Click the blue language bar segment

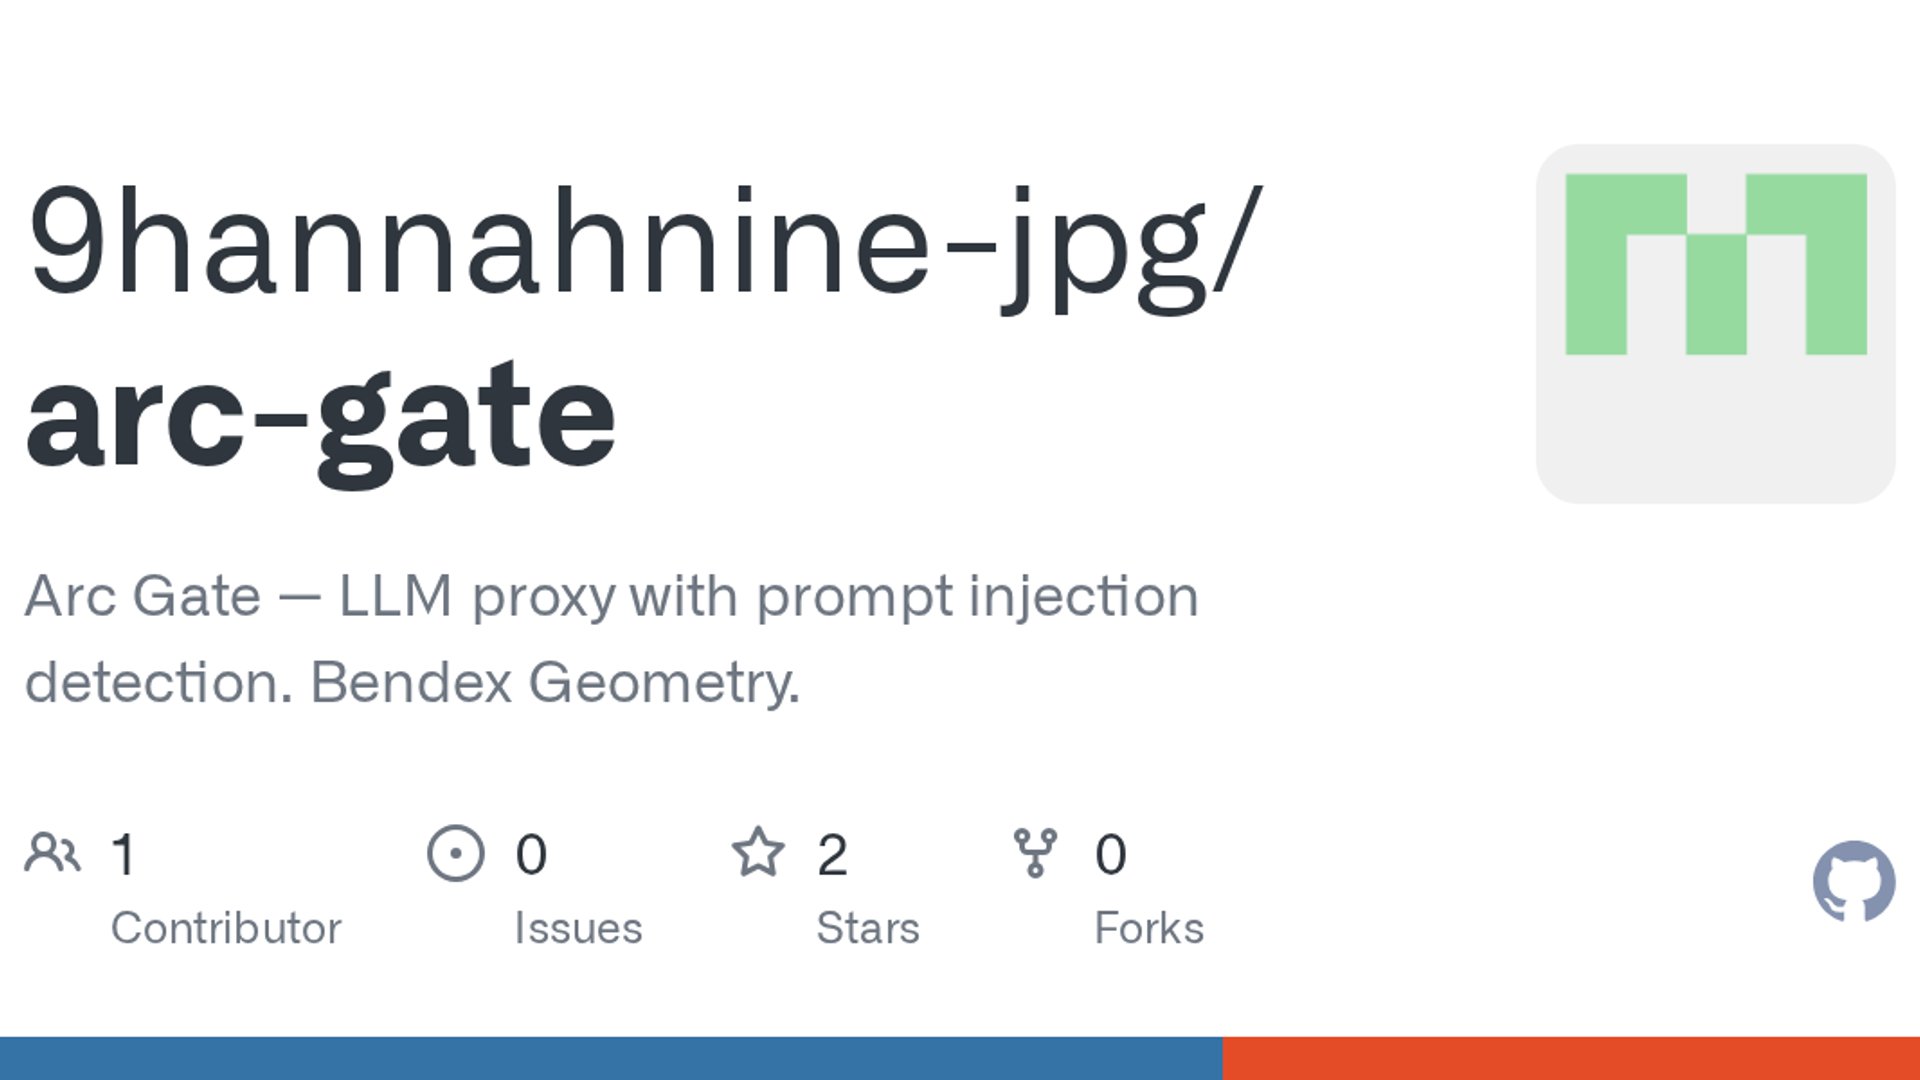610,1058
